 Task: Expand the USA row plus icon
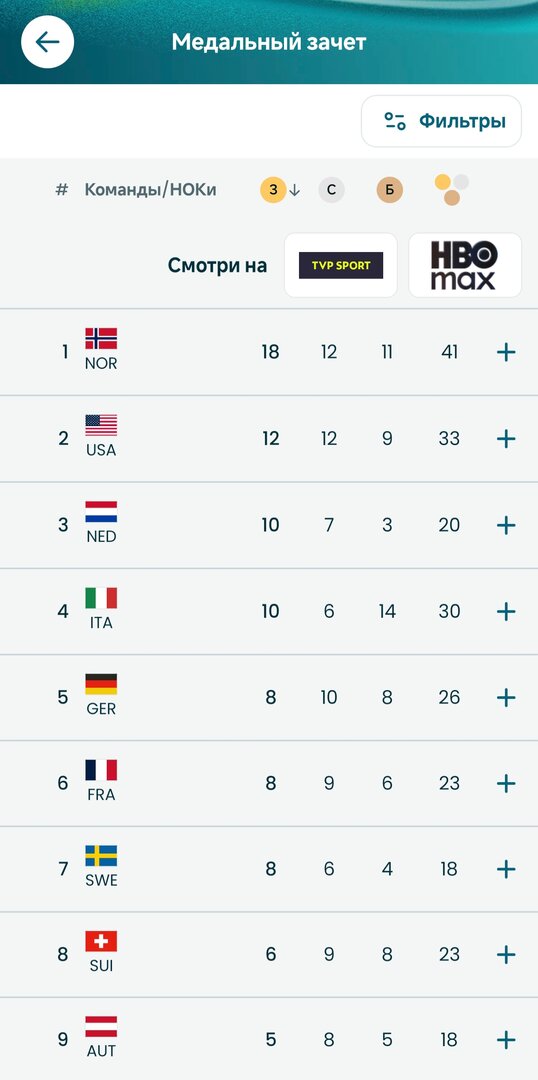(x=506, y=439)
